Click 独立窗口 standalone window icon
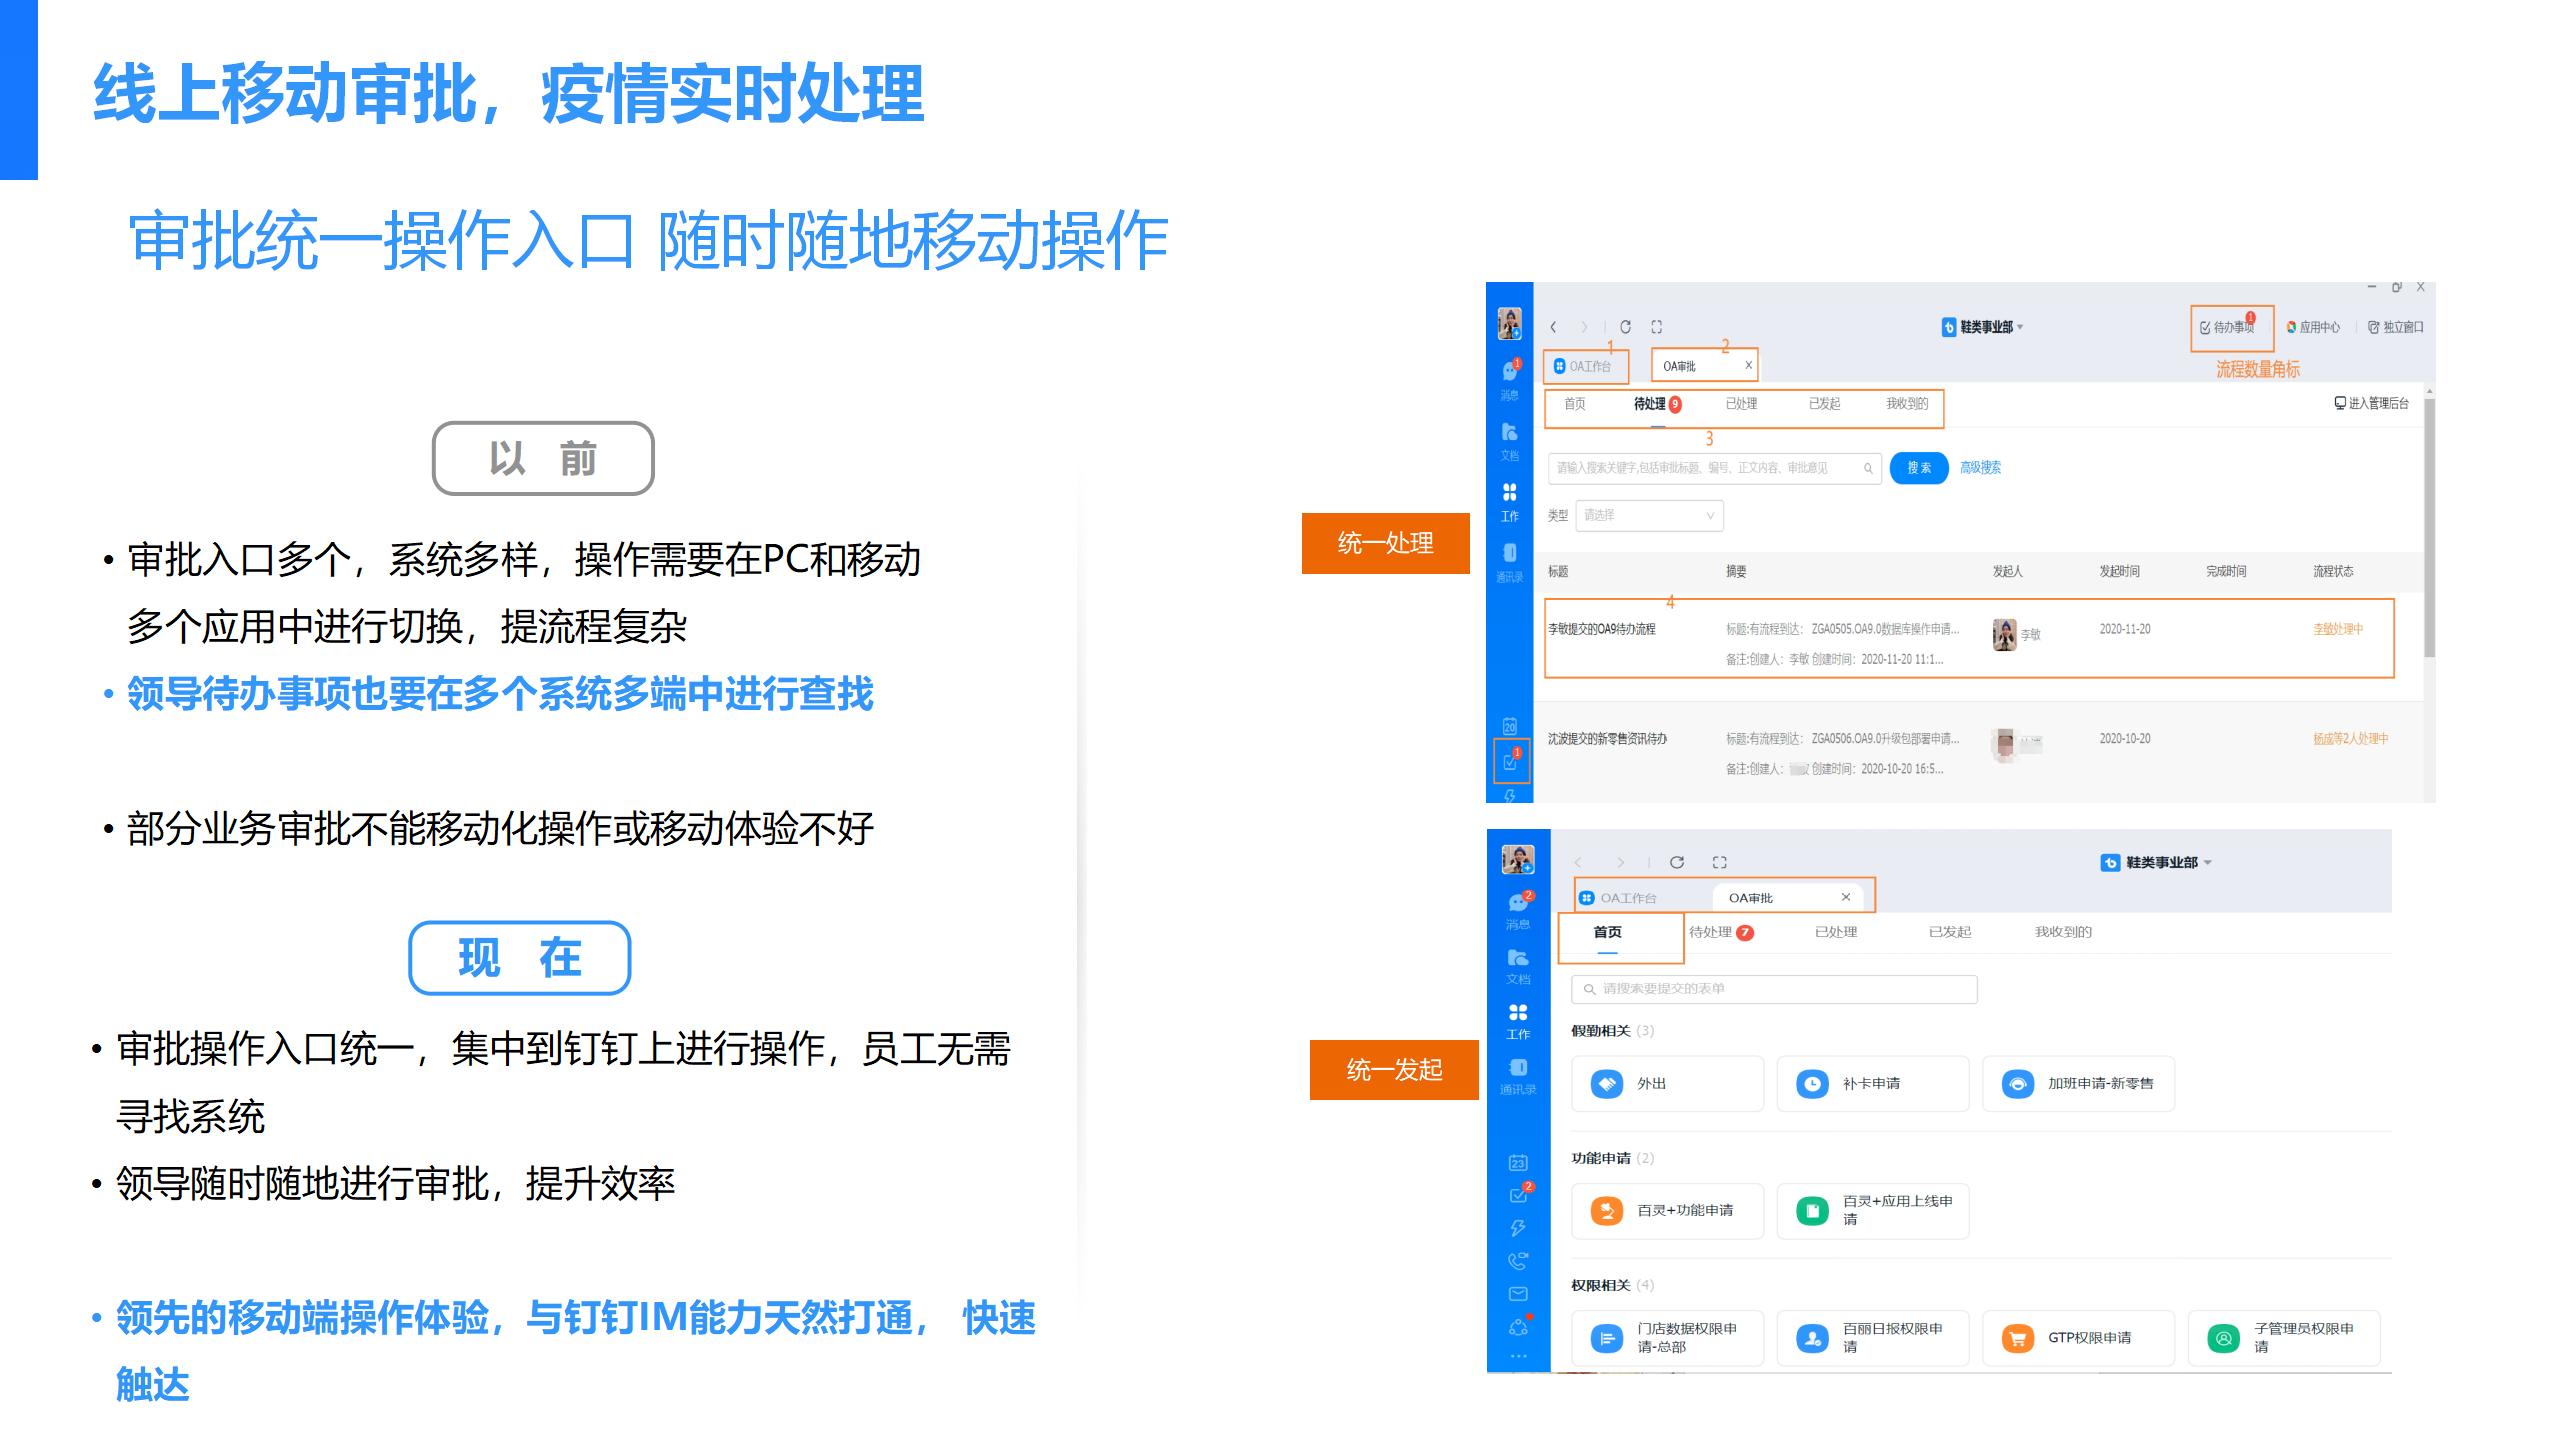The width and height of the screenshot is (2560, 1440). click(2394, 327)
